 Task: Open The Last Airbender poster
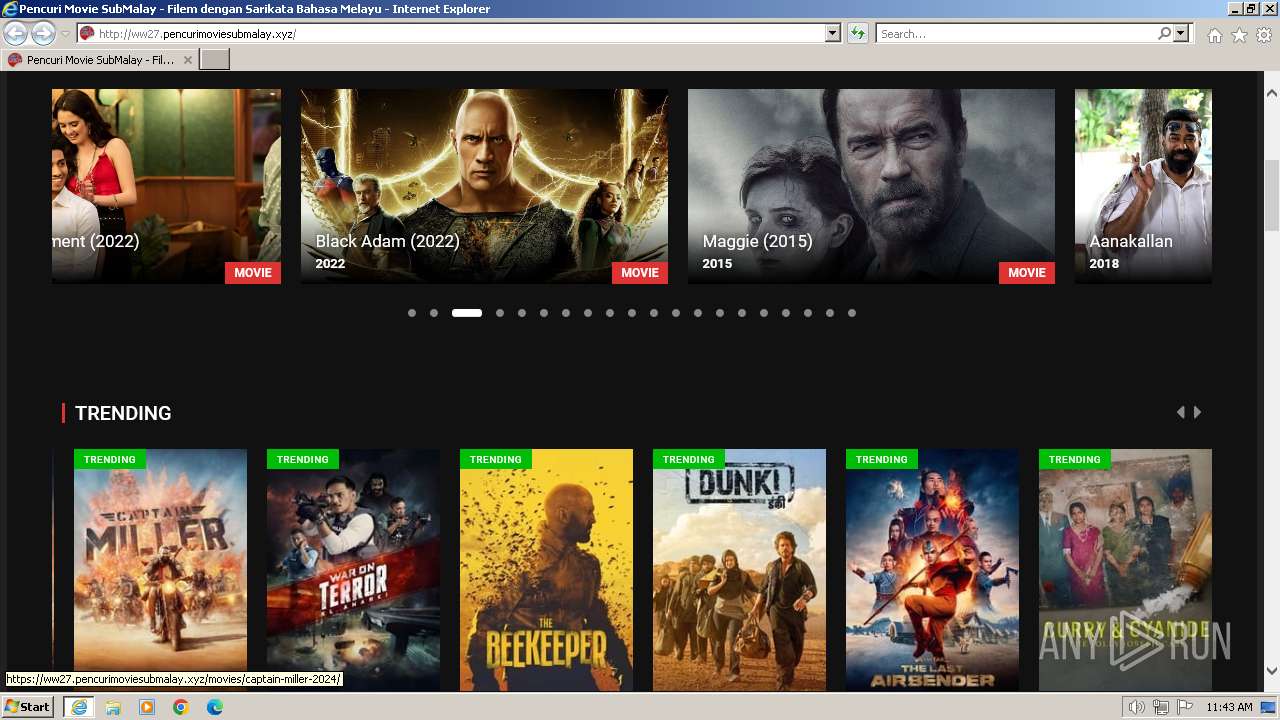pyautogui.click(x=932, y=570)
